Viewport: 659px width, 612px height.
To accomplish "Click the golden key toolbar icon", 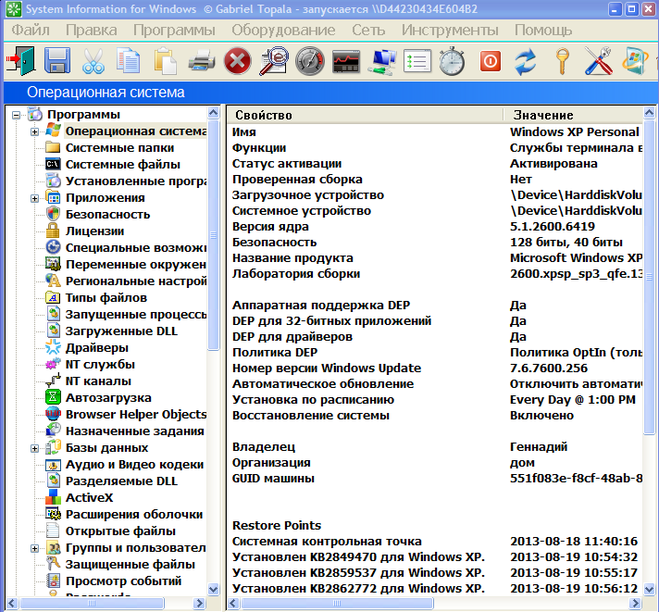I will tap(562, 62).
